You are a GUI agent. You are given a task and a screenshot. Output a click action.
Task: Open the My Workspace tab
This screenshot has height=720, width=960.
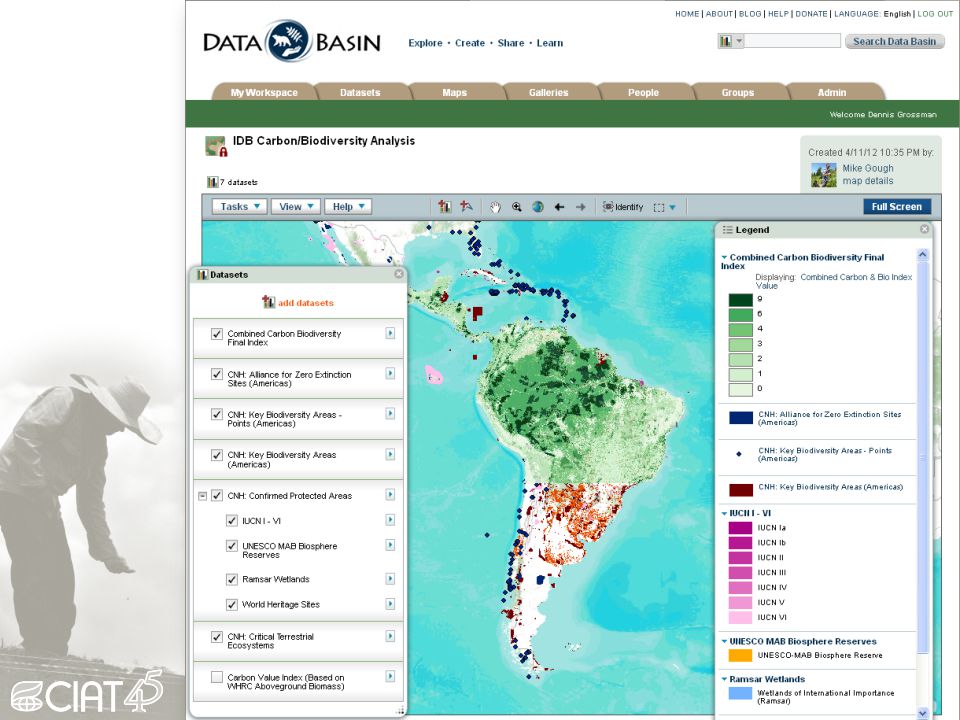click(x=264, y=92)
